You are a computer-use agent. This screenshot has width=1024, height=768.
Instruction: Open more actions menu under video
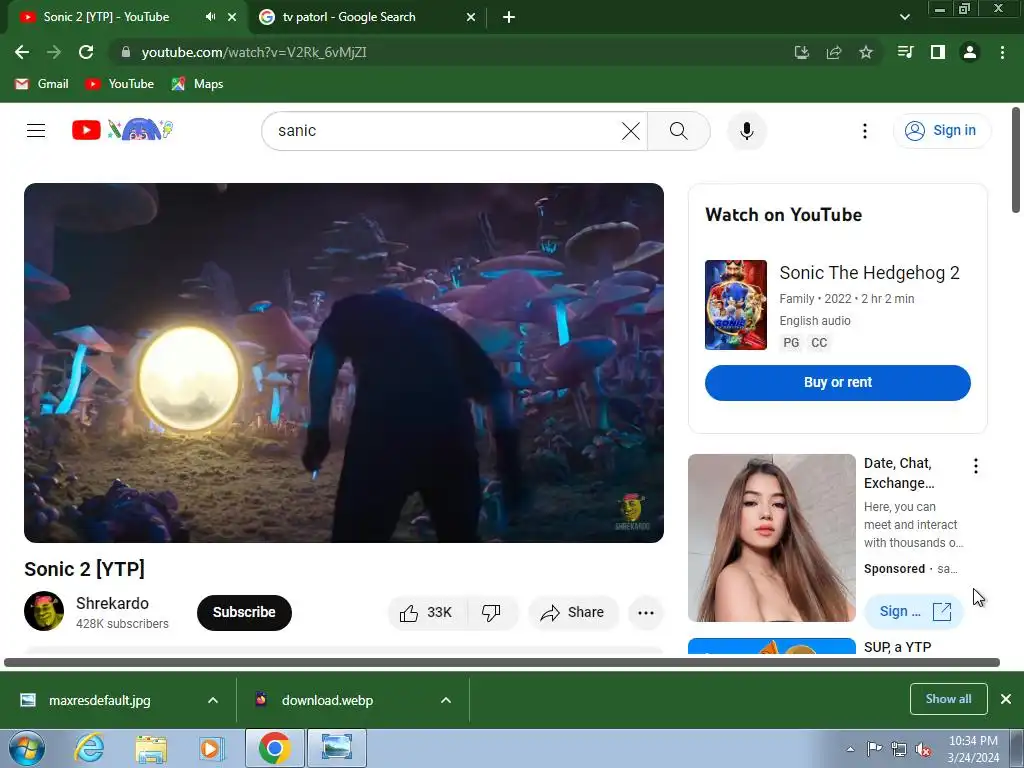[646, 613]
